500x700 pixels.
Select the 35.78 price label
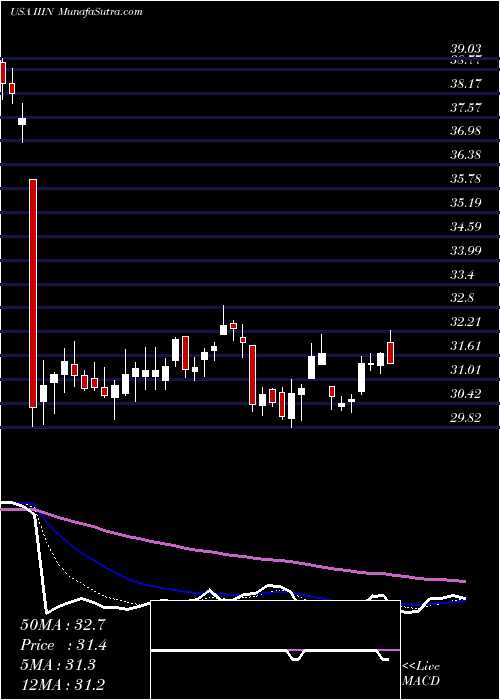pyautogui.click(x=467, y=179)
